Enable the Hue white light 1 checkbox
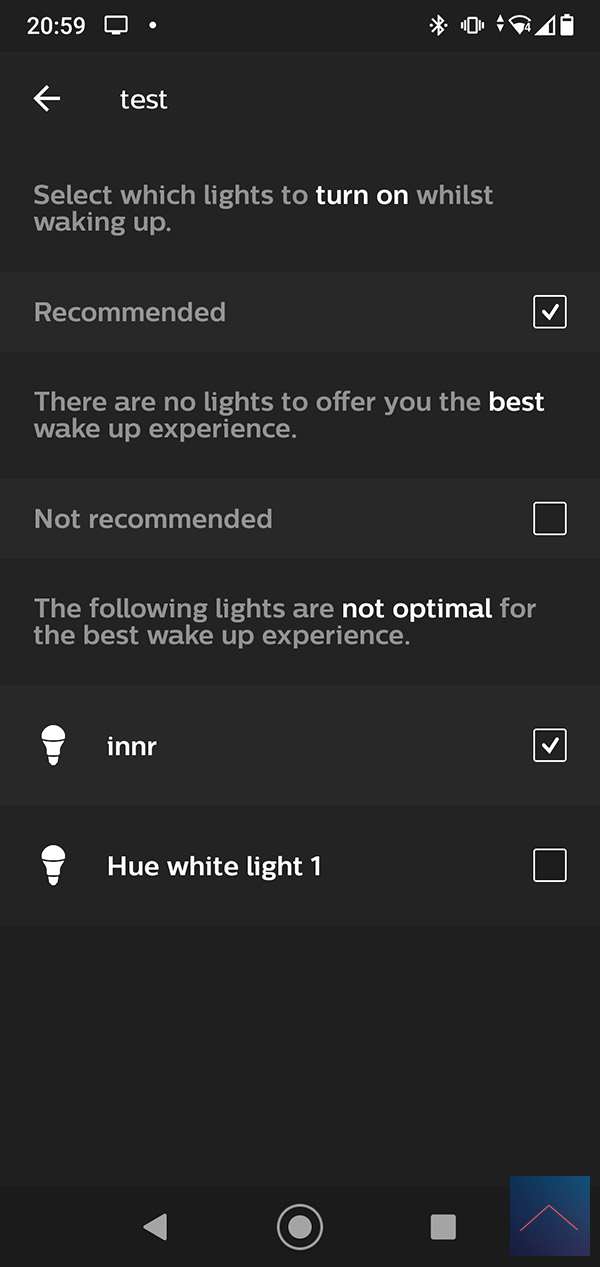Viewport: 600px width, 1267px height. tap(550, 865)
